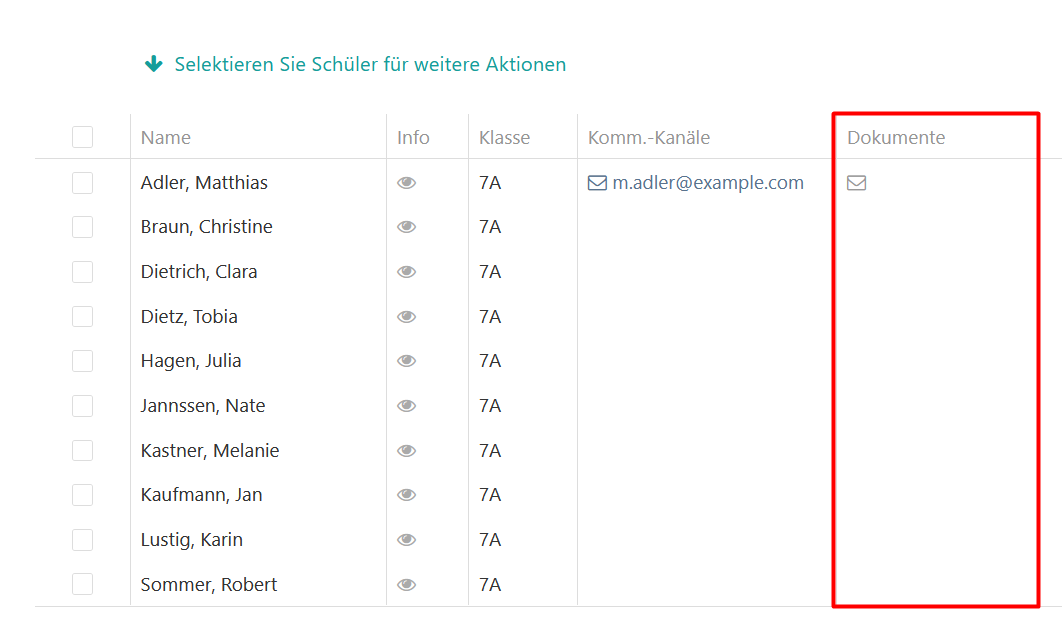Click the eye icon for Hagen, Julia
The image size is (1062, 635).
click(x=406, y=361)
